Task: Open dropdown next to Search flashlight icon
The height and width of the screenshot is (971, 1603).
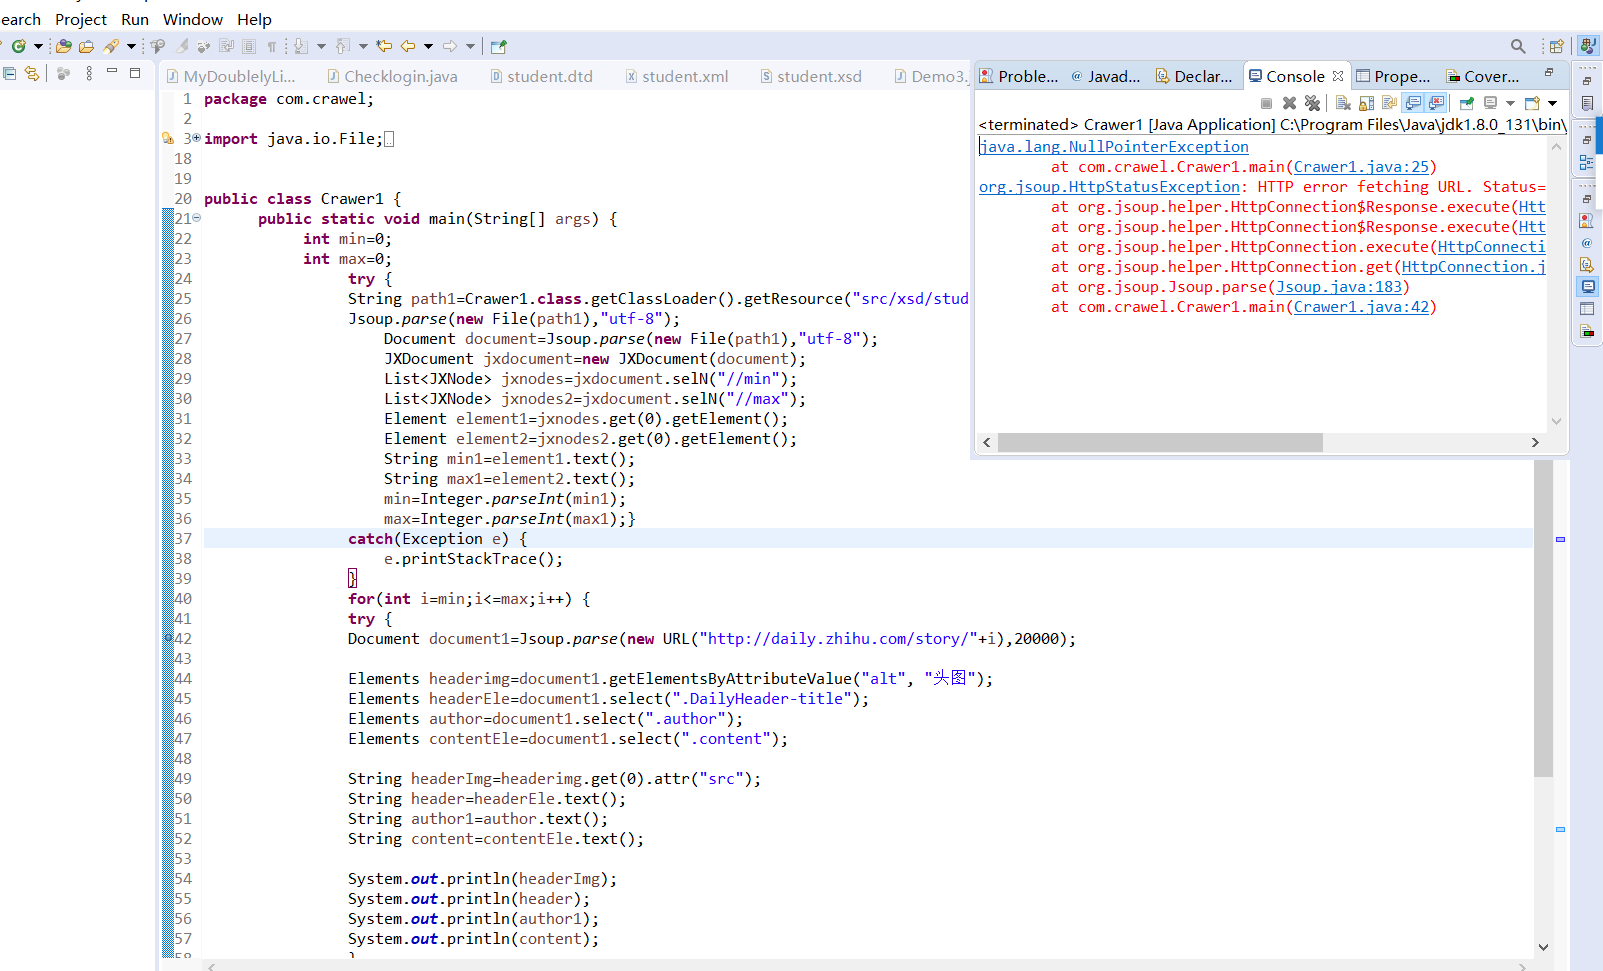Action: pyautogui.click(x=131, y=46)
